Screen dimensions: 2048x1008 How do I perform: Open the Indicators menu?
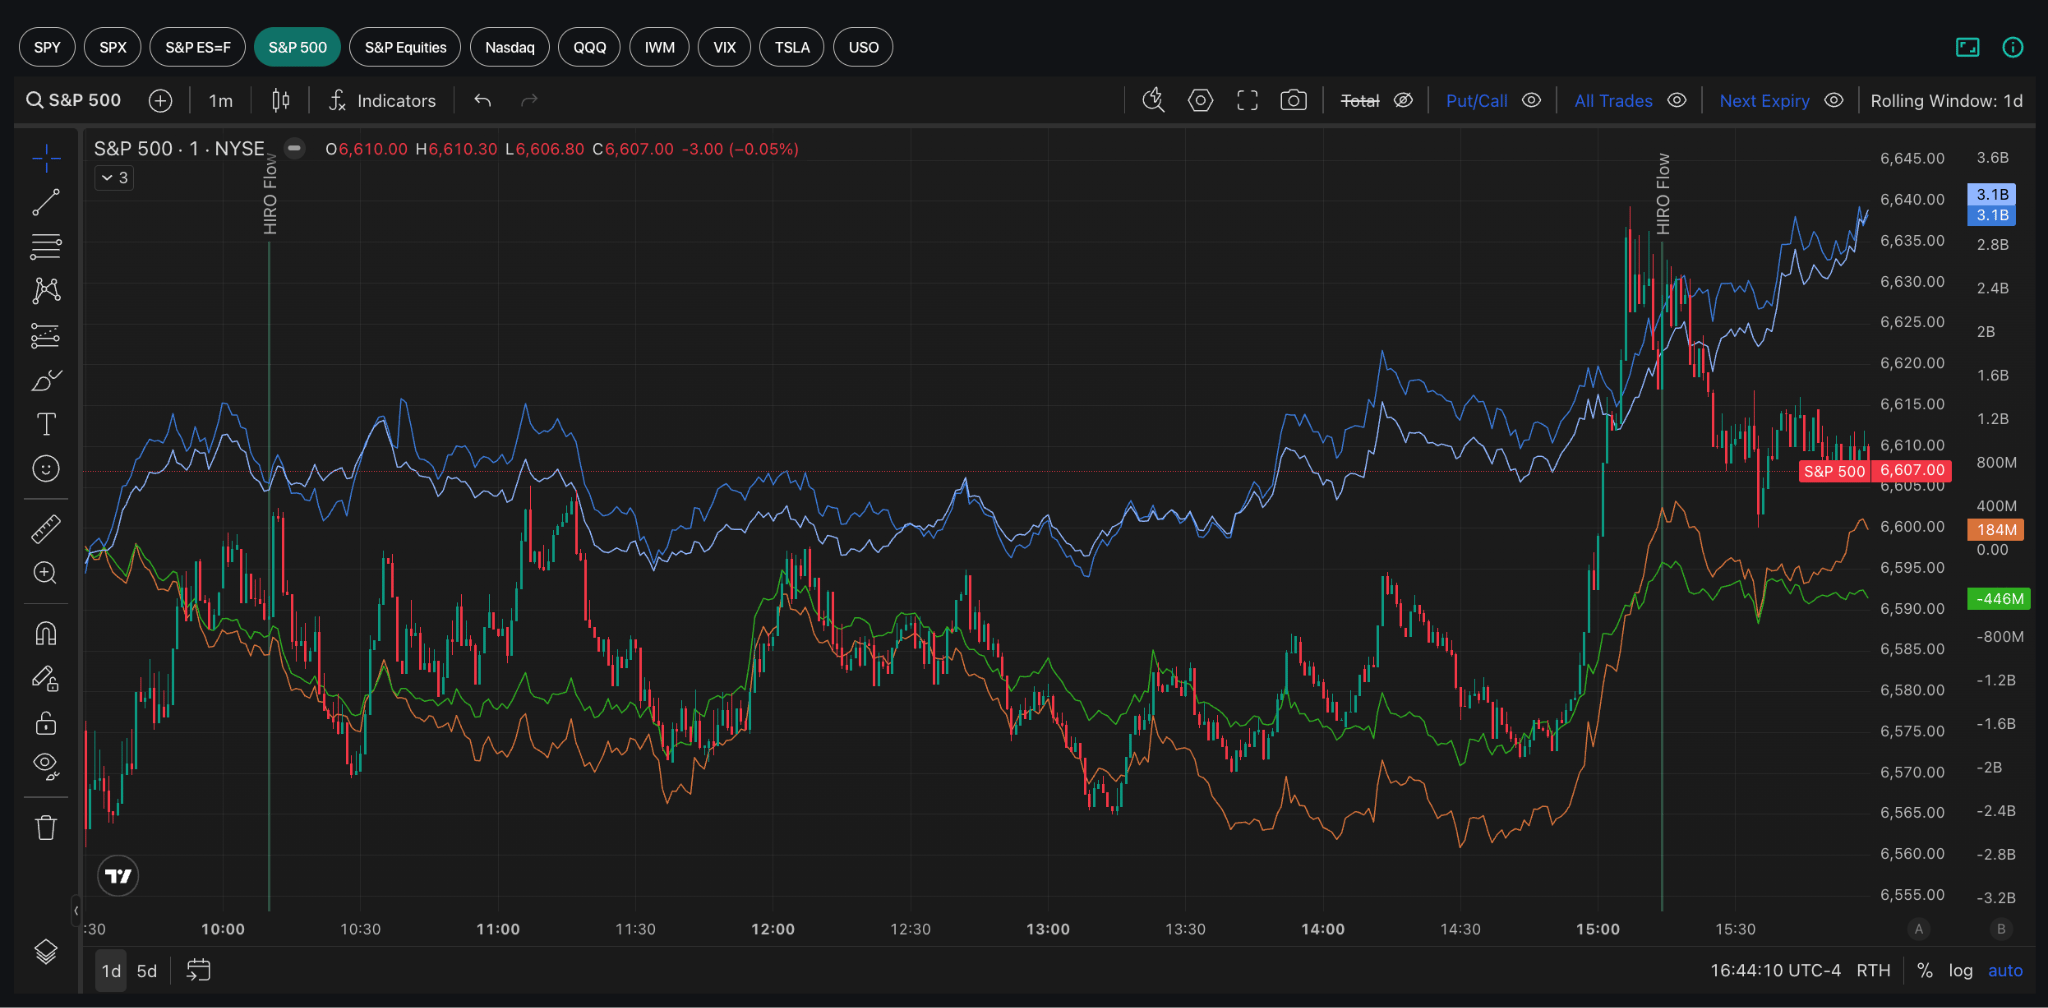click(x=383, y=101)
